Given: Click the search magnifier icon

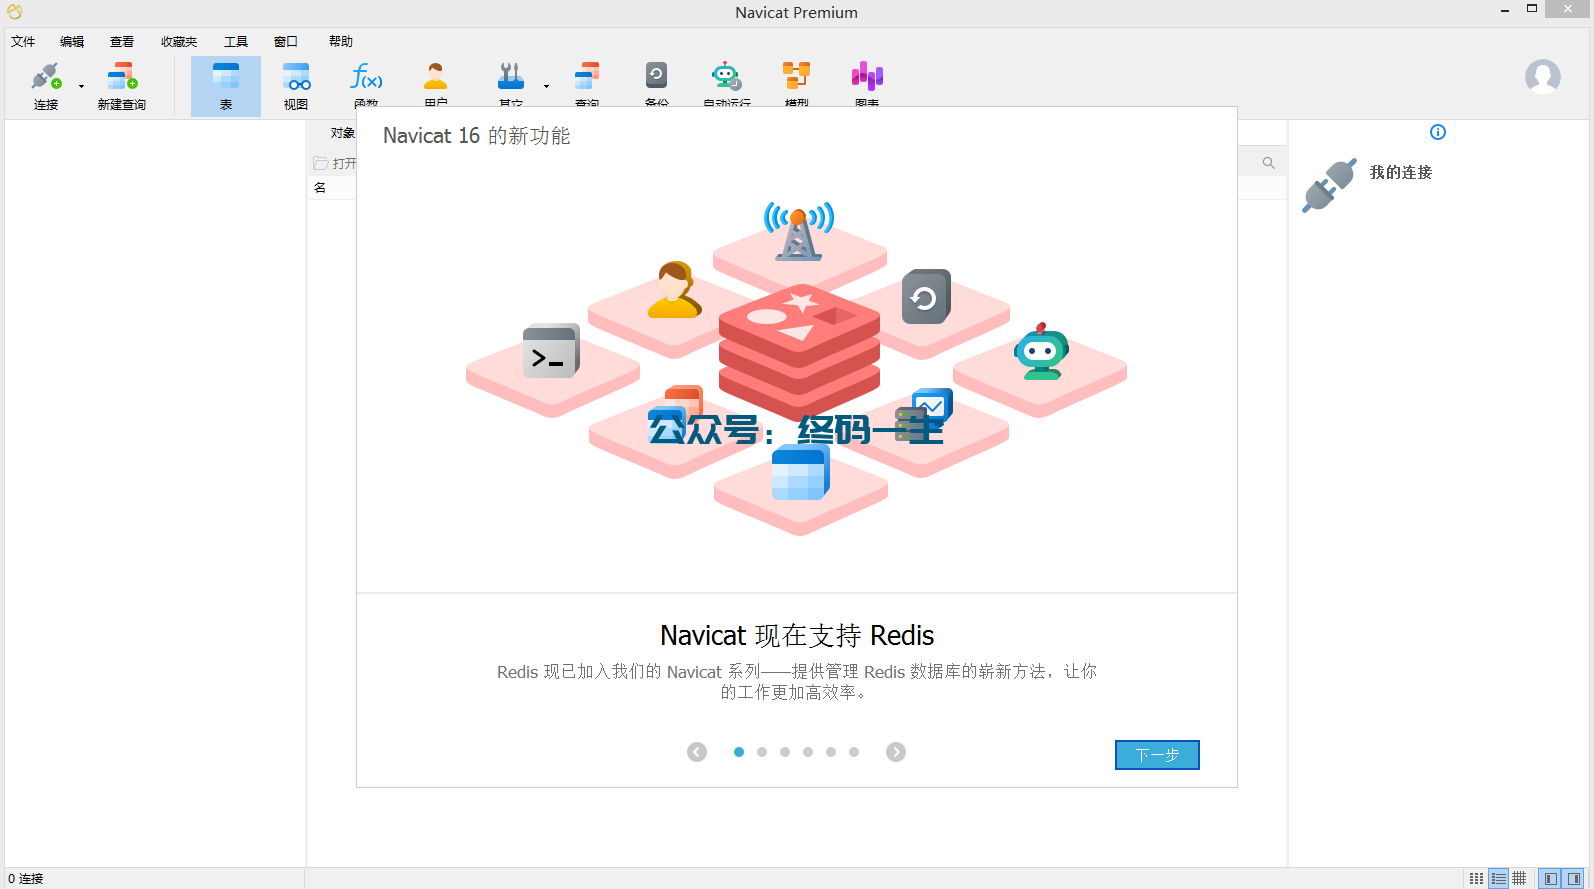Looking at the screenshot, I should tap(1269, 163).
